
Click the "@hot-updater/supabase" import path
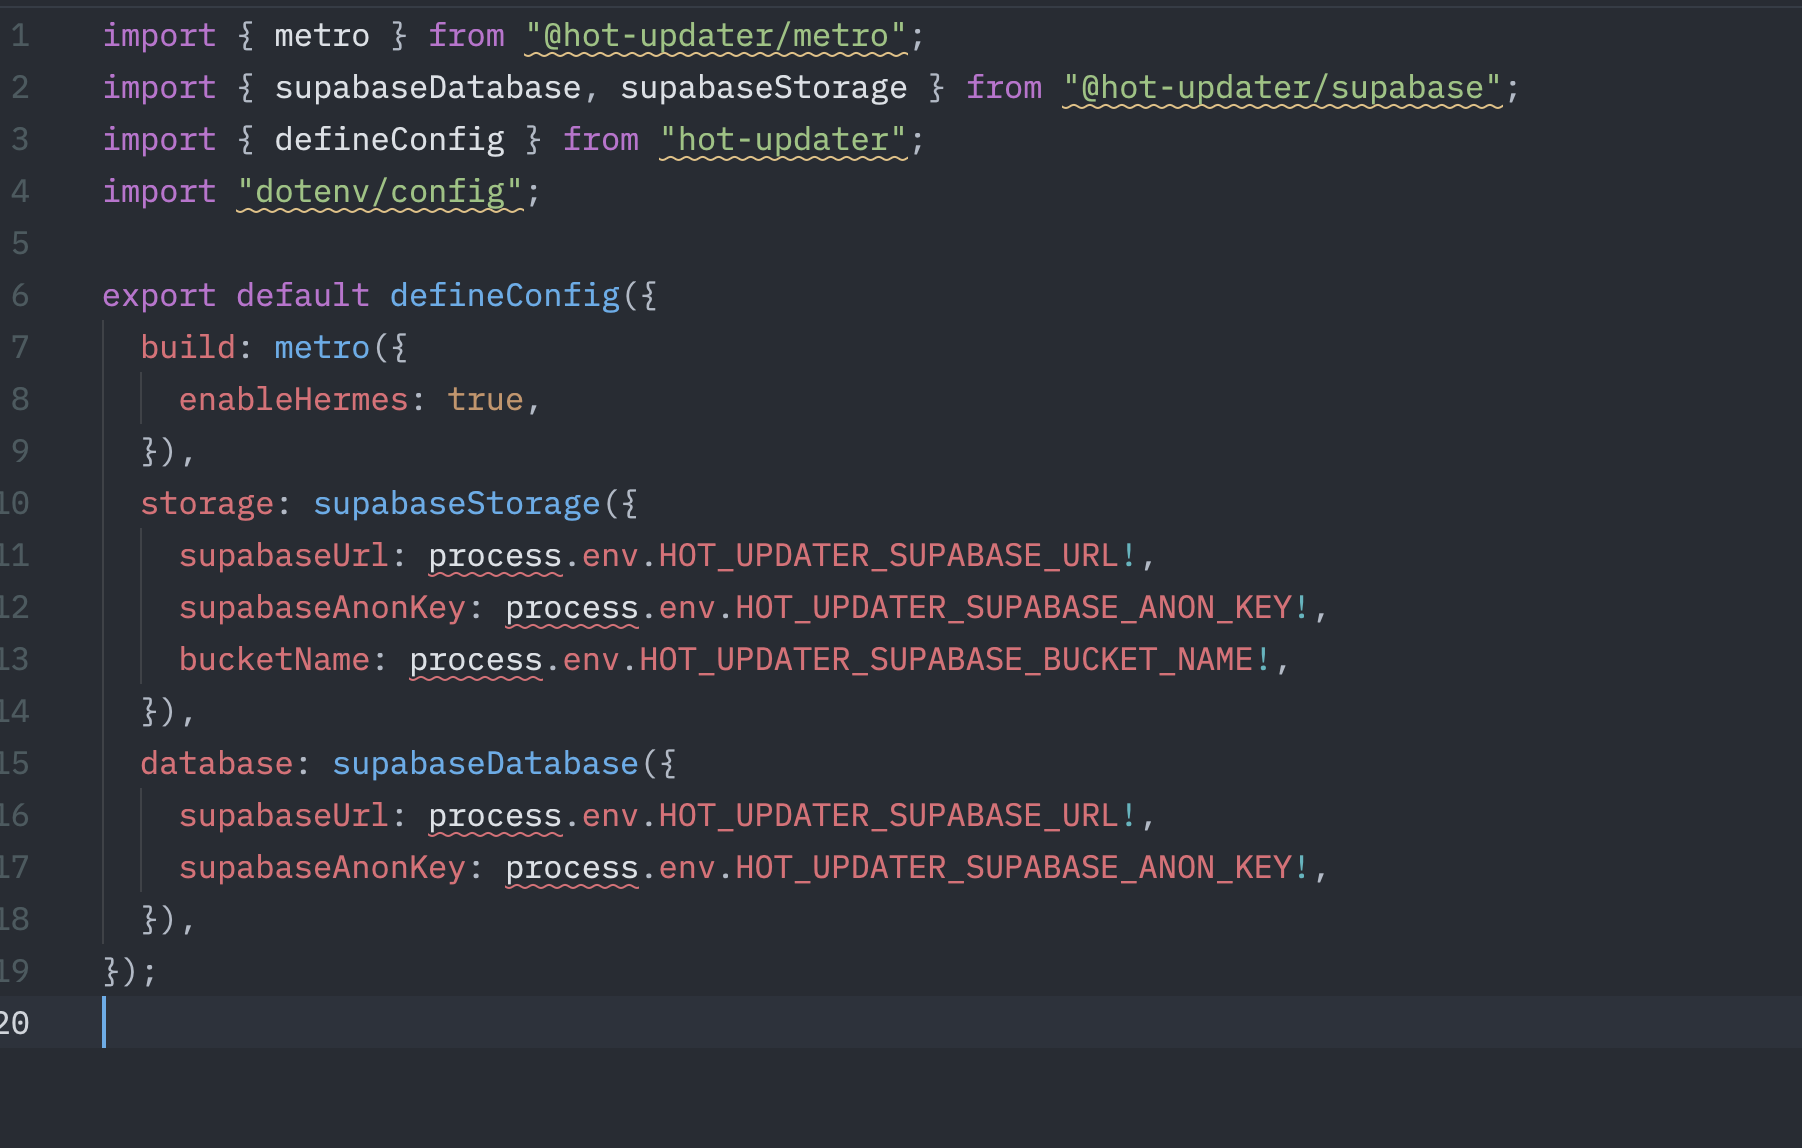[1283, 88]
